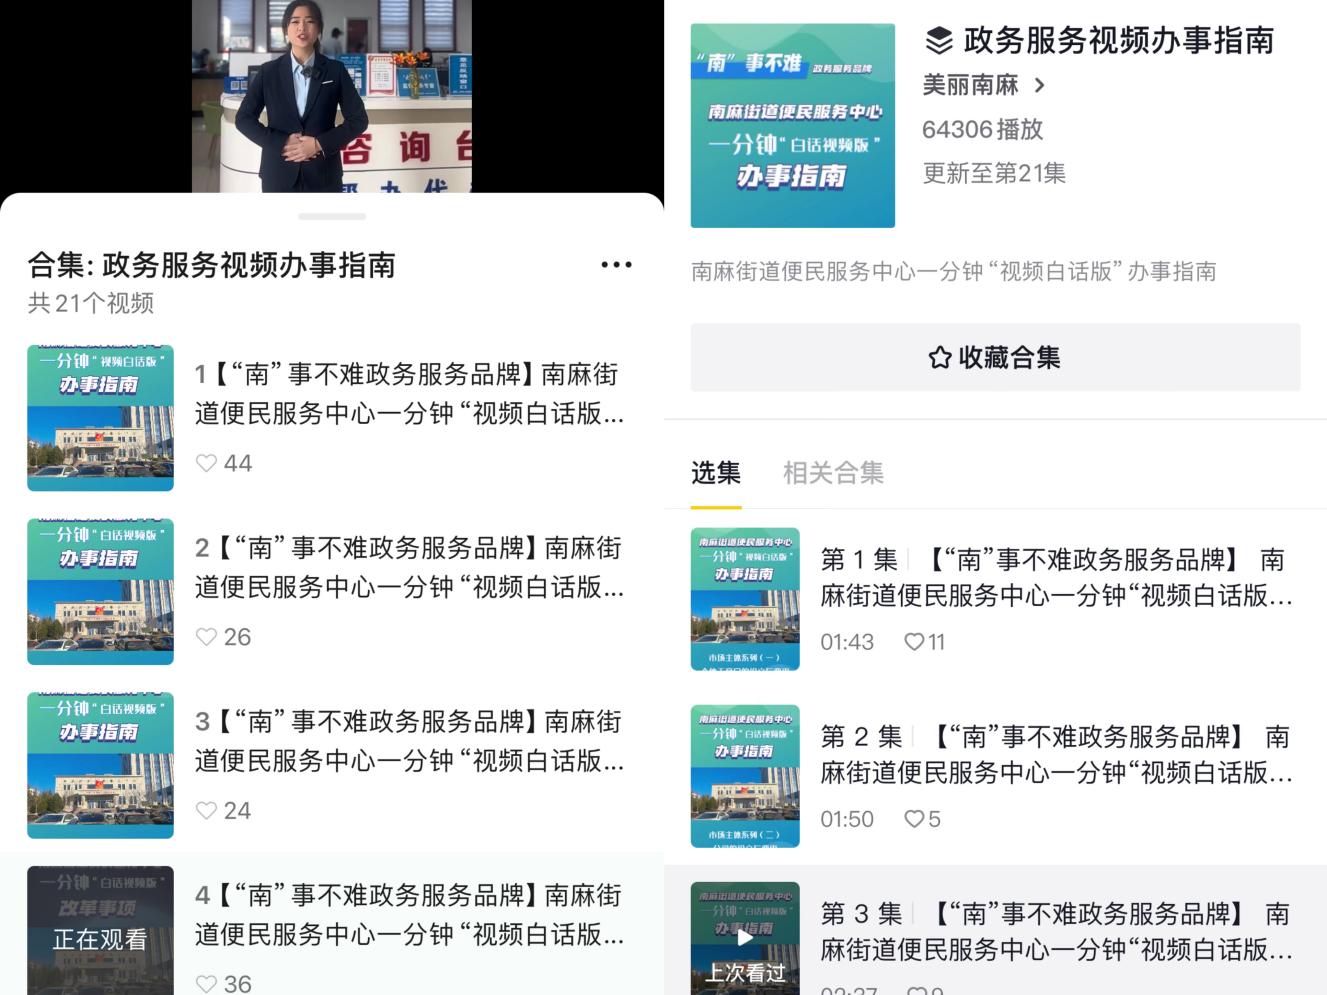
Task: Open video 3 thumbnail in left list
Action: click(x=100, y=765)
